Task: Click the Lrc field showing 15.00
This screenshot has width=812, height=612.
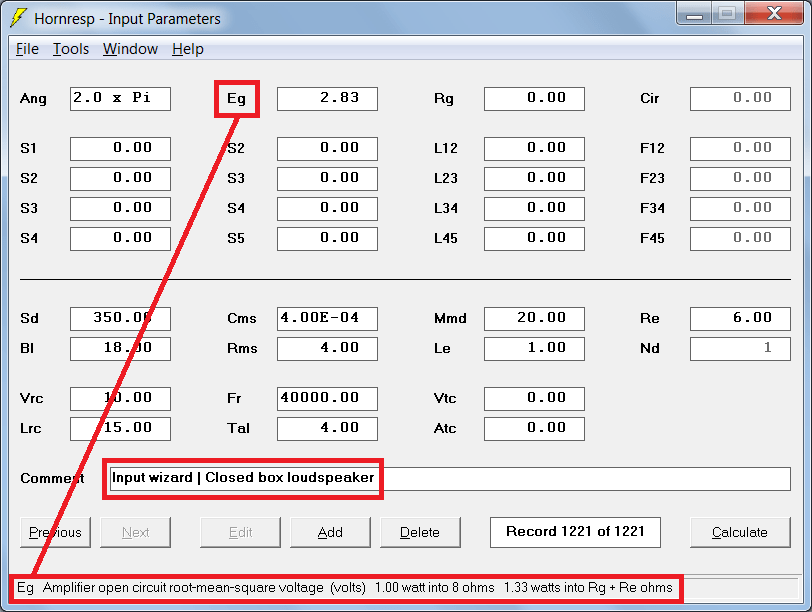Action: [120, 429]
